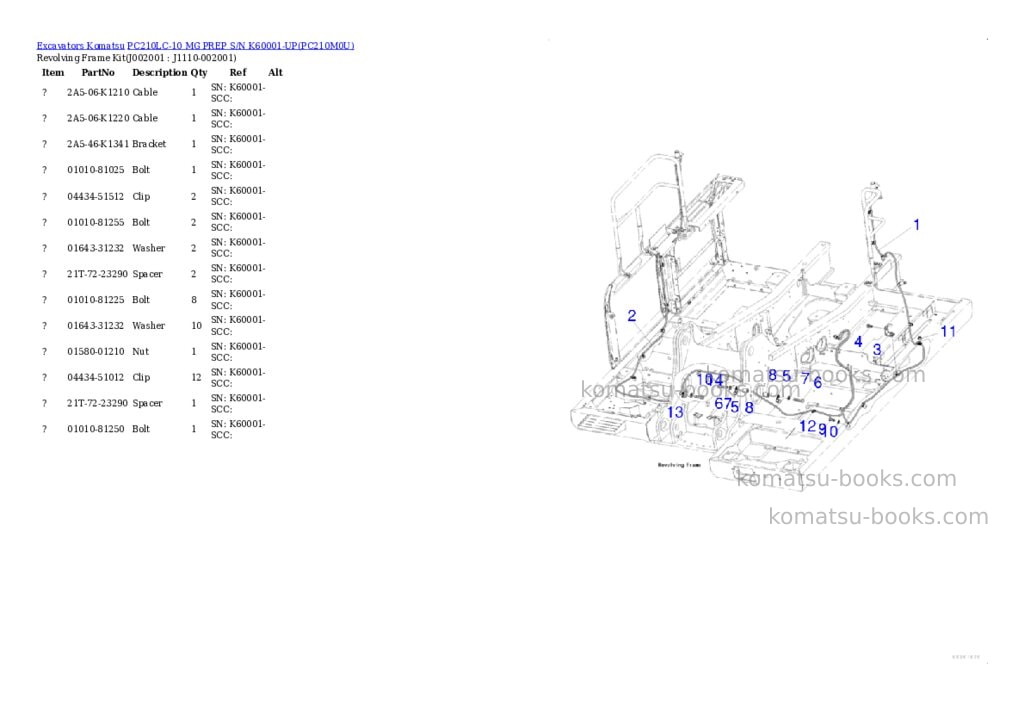Viewport: 1024px width, 725px height.
Task: Select part number 2A5-06-K1210
Action: [98, 93]
